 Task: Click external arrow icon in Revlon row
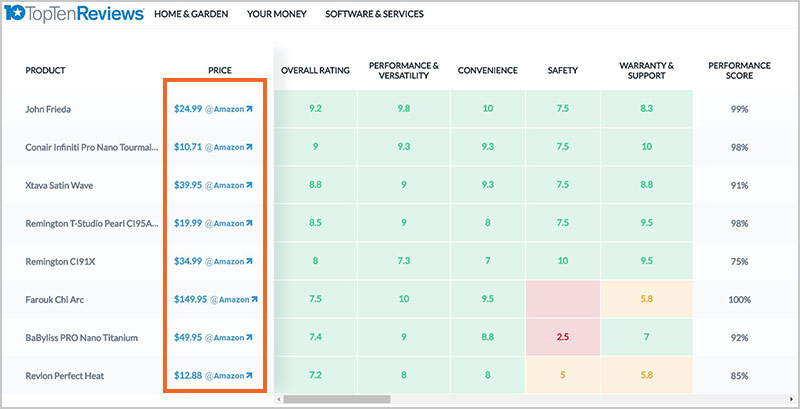pyautogui.click(x=249, y=376)
